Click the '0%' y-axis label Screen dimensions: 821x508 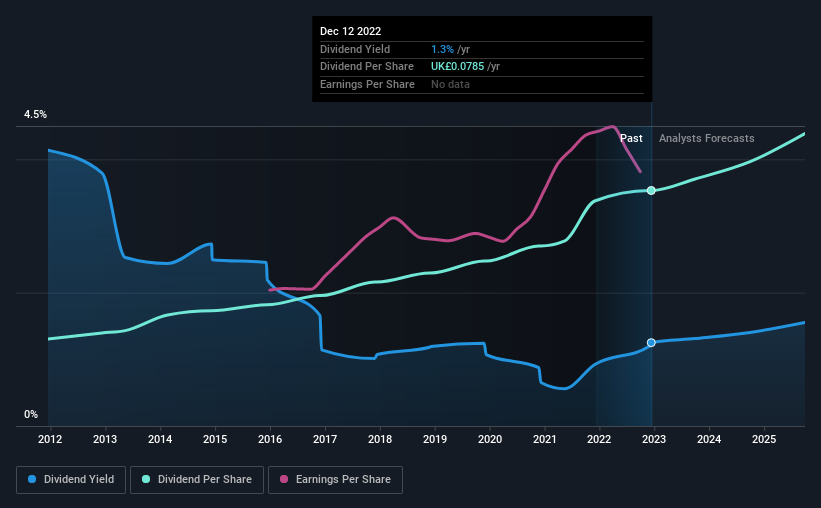[x=31, y=414]
